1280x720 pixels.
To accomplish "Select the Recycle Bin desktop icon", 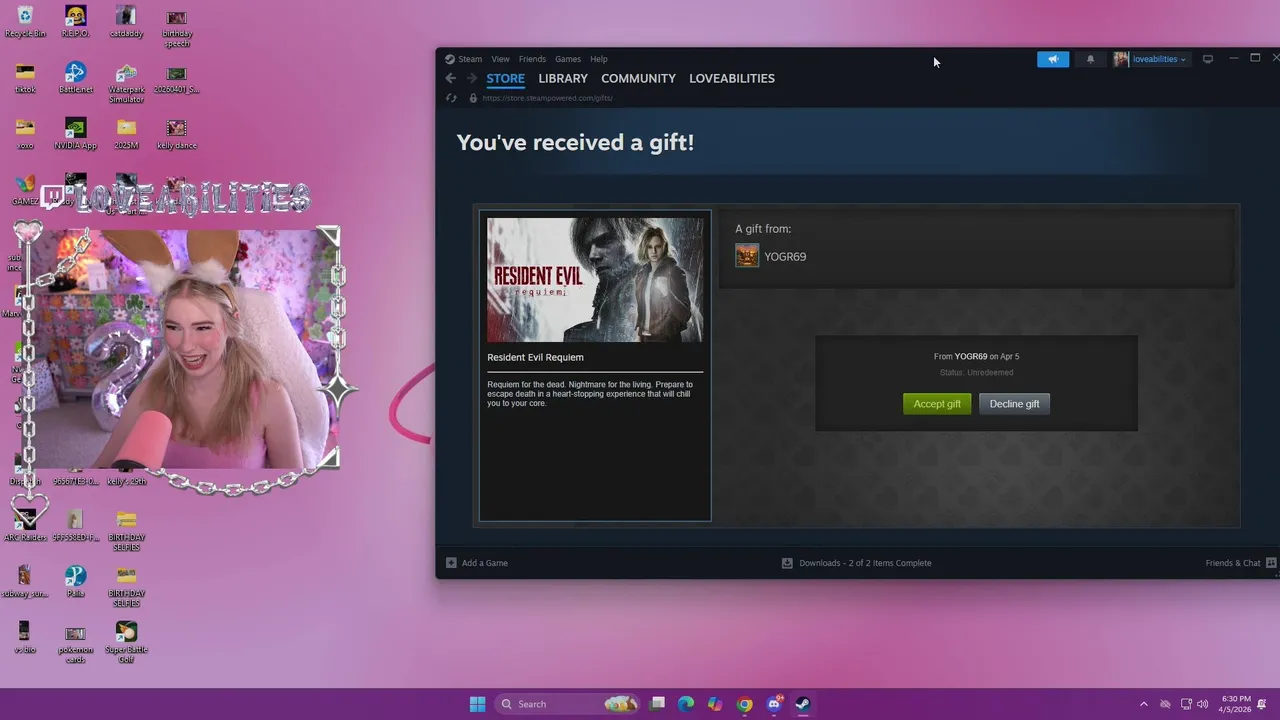I will 25,22.
